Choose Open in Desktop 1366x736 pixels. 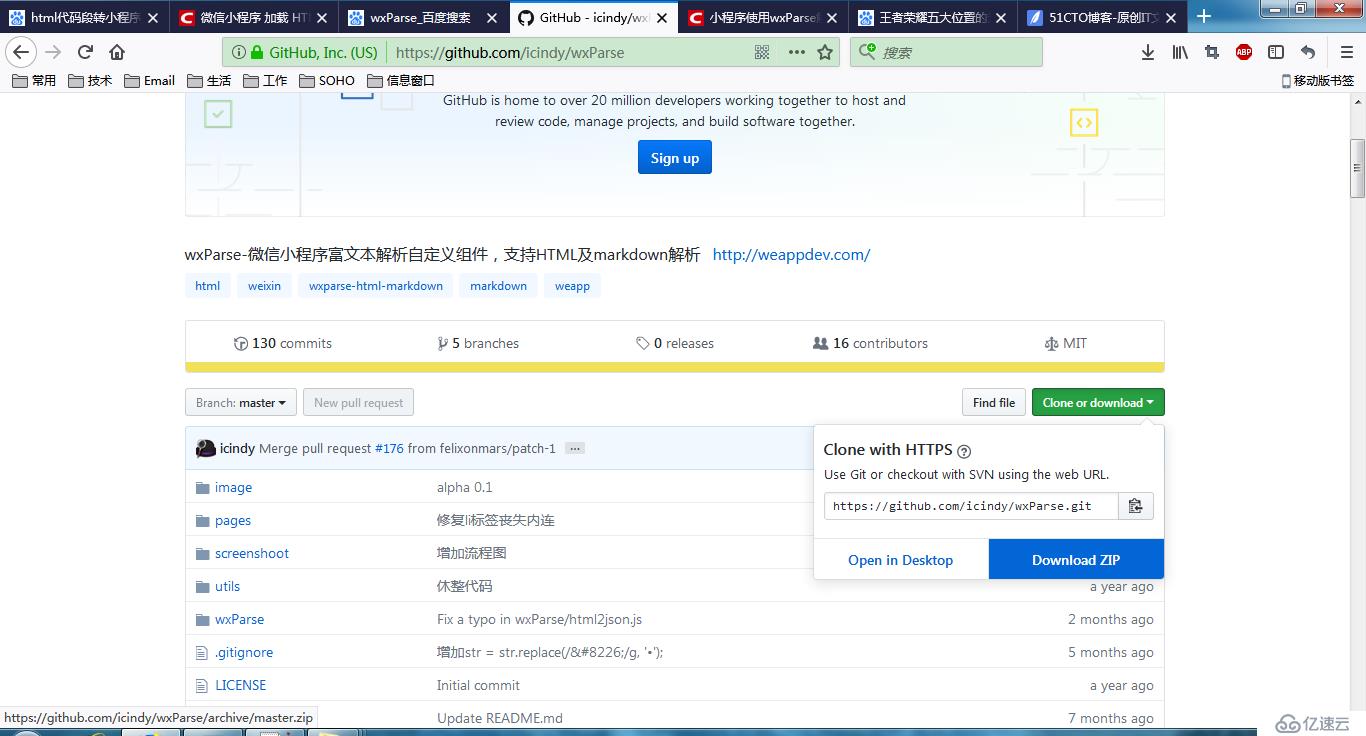click(x=901, y=560)
